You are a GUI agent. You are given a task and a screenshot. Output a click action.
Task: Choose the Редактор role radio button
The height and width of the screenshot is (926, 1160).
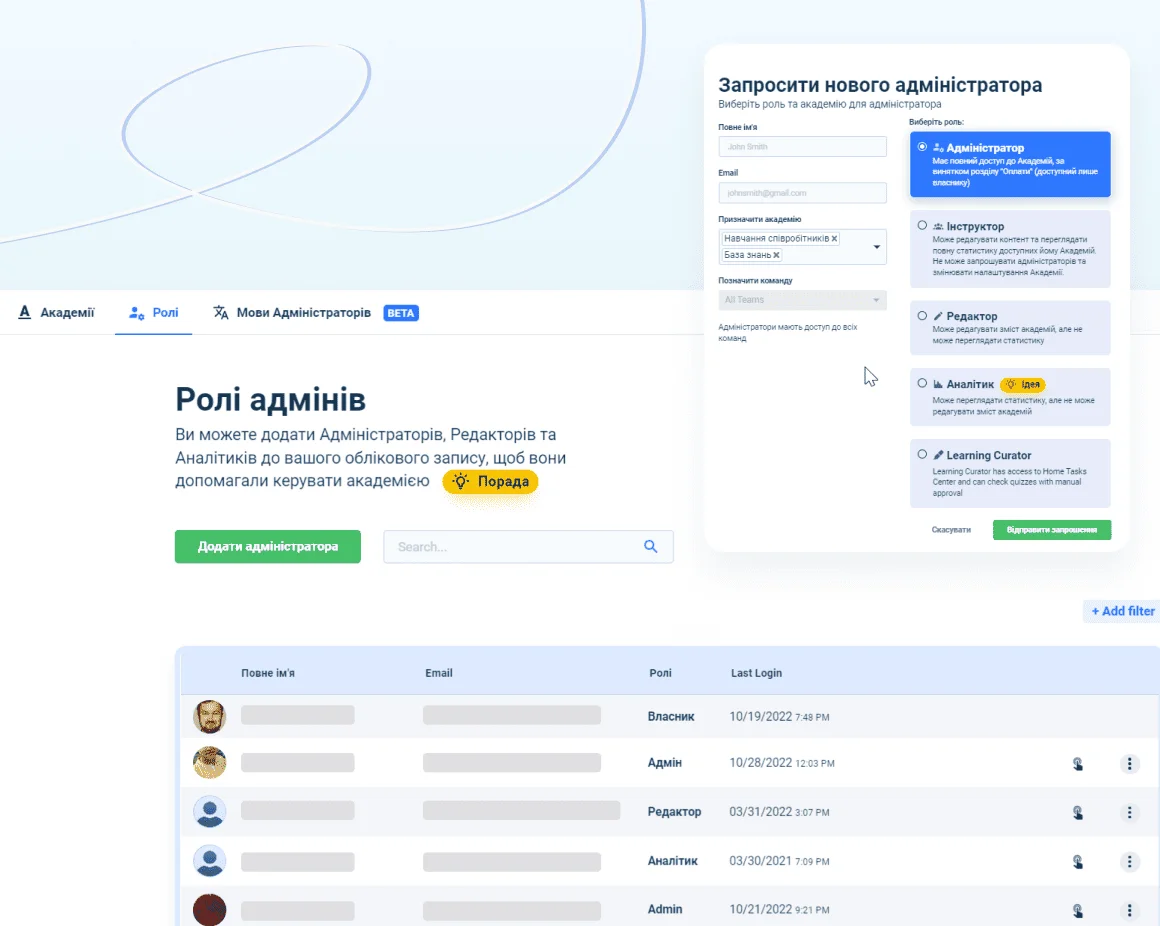pos(922,315)
